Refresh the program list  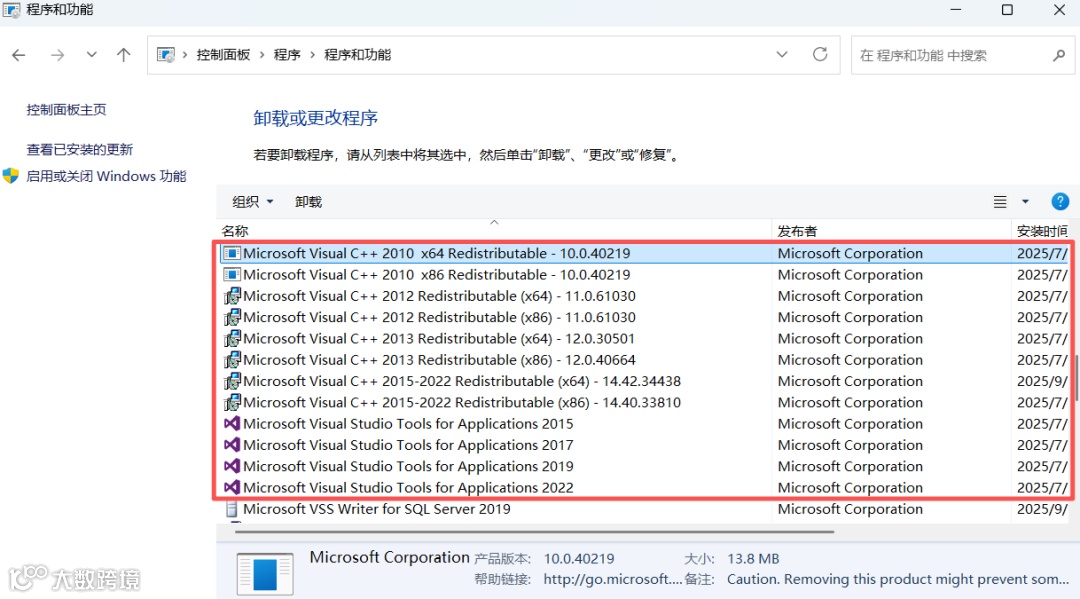pyautogui.click(x=820, y=54)
